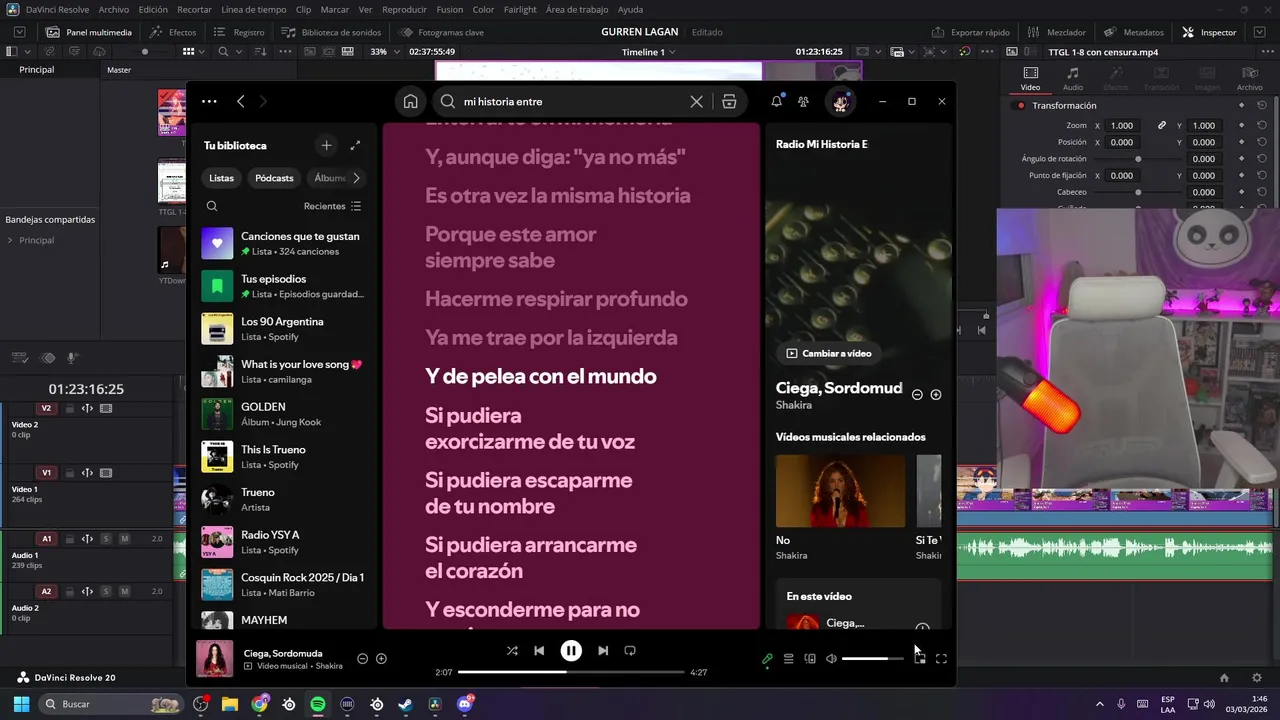Select the Listas filter chip
Viewport: 1280px width, 720px height.
[221, 178]
